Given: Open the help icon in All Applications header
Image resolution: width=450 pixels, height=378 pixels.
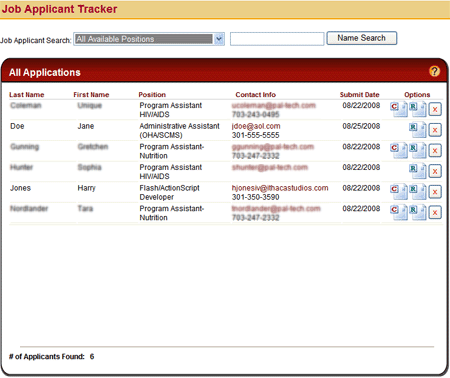Looking at the screenshot, I should pos(434,71).
